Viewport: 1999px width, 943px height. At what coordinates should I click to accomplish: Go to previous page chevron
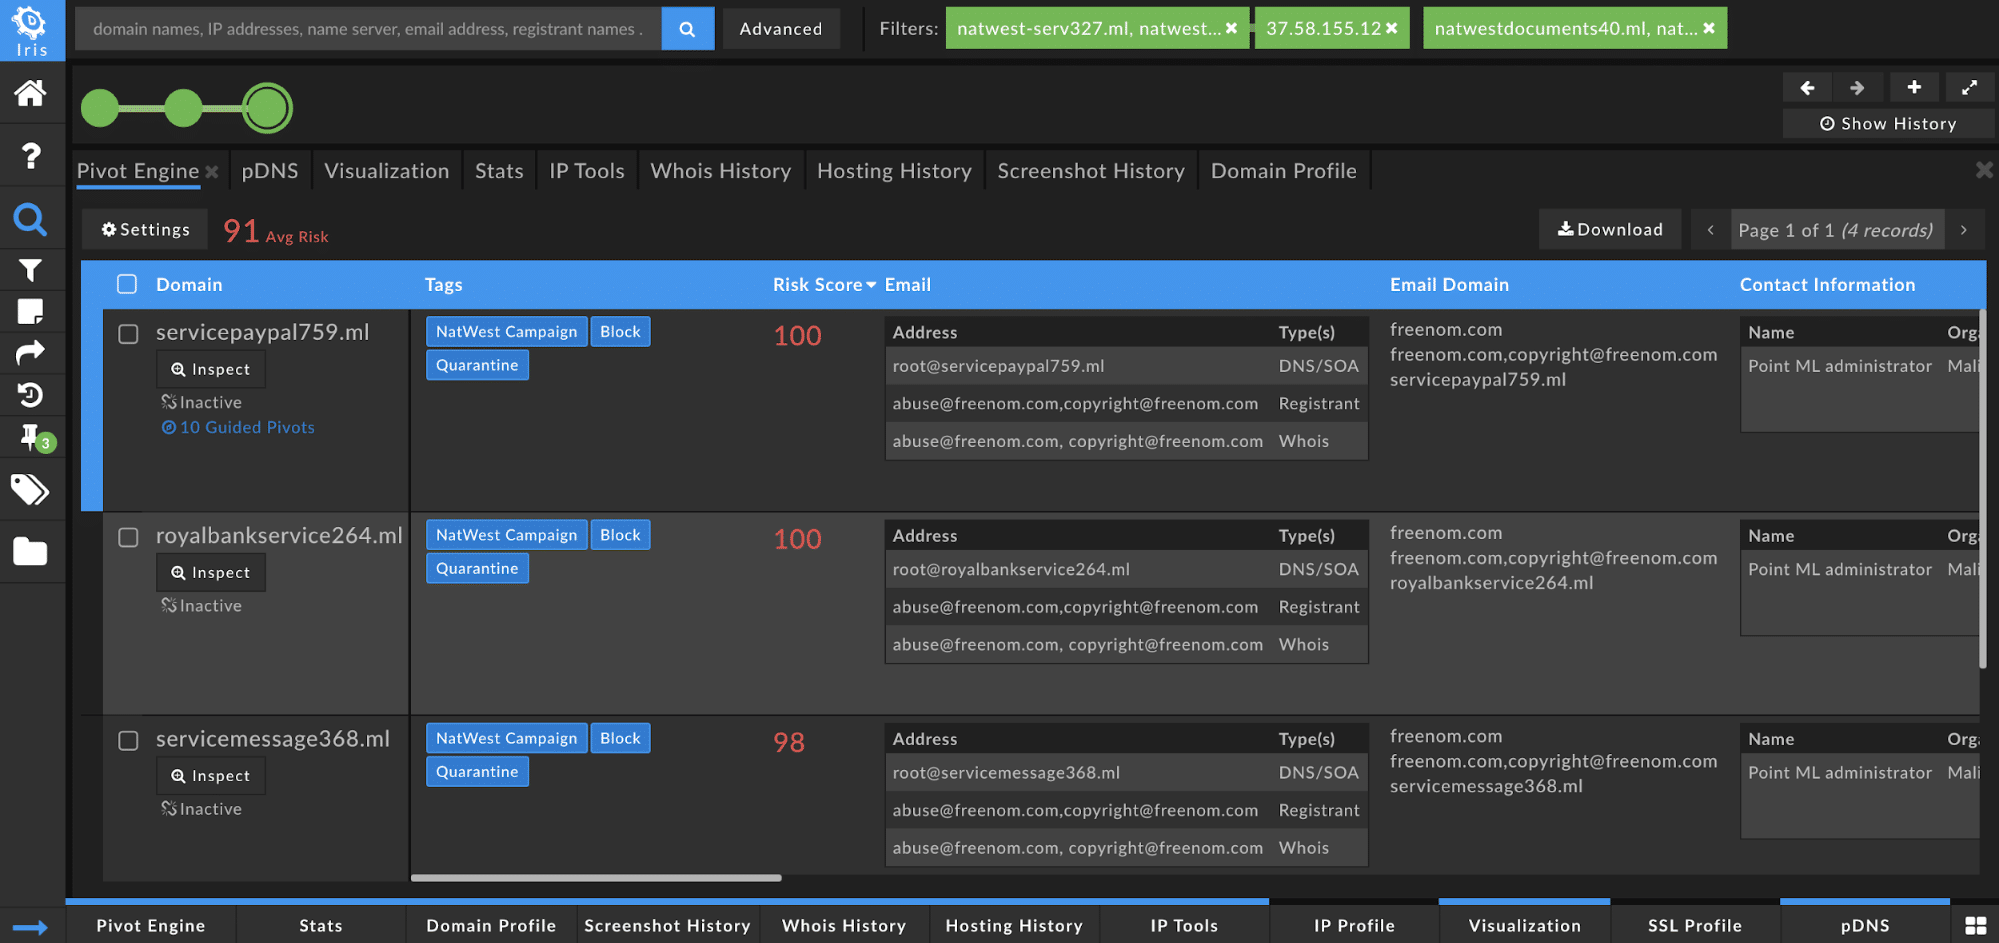(x=1710, y=230)
